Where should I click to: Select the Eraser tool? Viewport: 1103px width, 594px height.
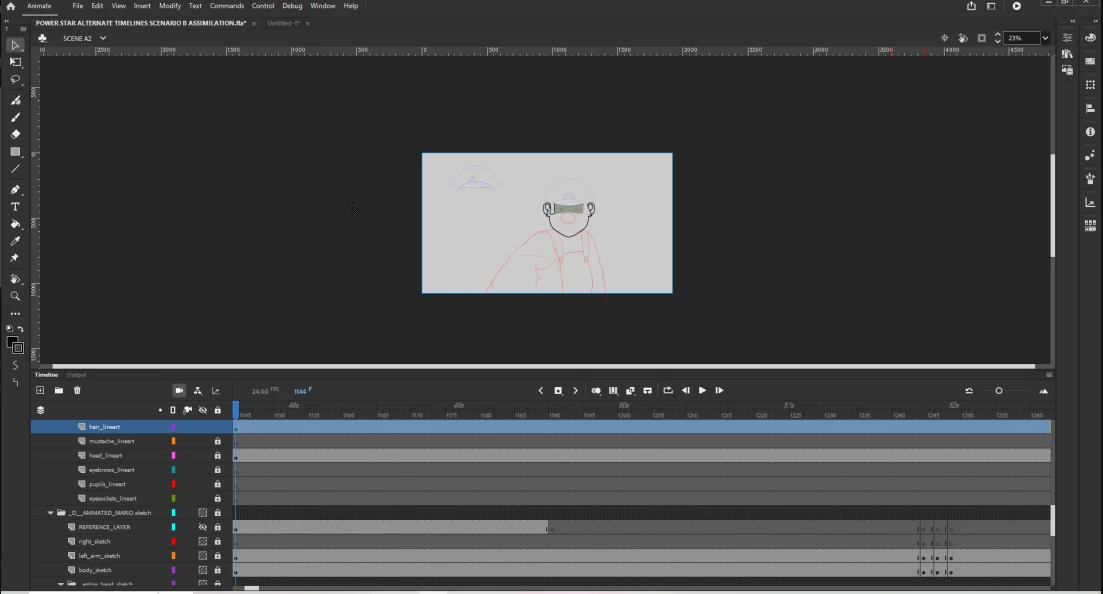[15, 134]
